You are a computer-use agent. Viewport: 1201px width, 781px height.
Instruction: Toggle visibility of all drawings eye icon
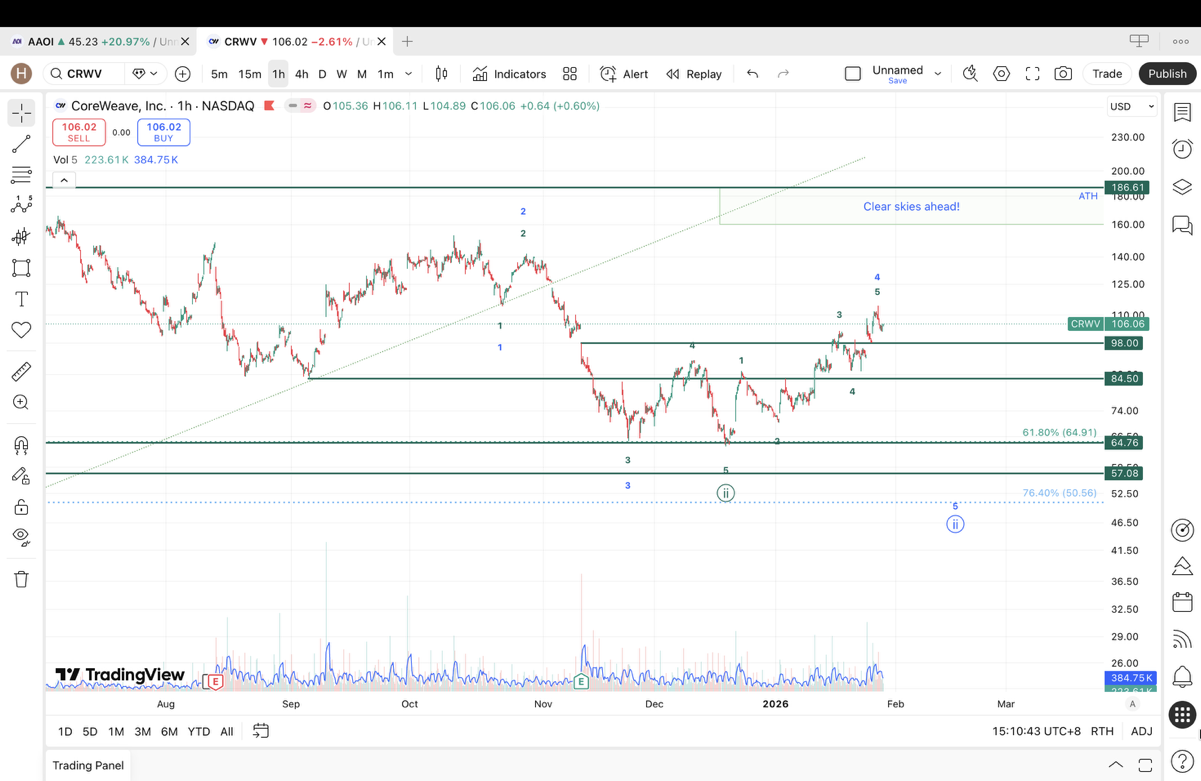[21, 537]
